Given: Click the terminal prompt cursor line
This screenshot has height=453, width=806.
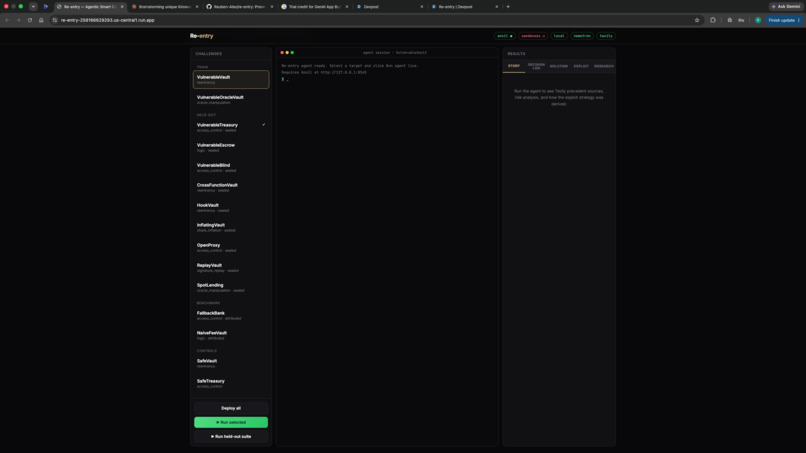Looking at the screenshot, I should click(285, 79).
